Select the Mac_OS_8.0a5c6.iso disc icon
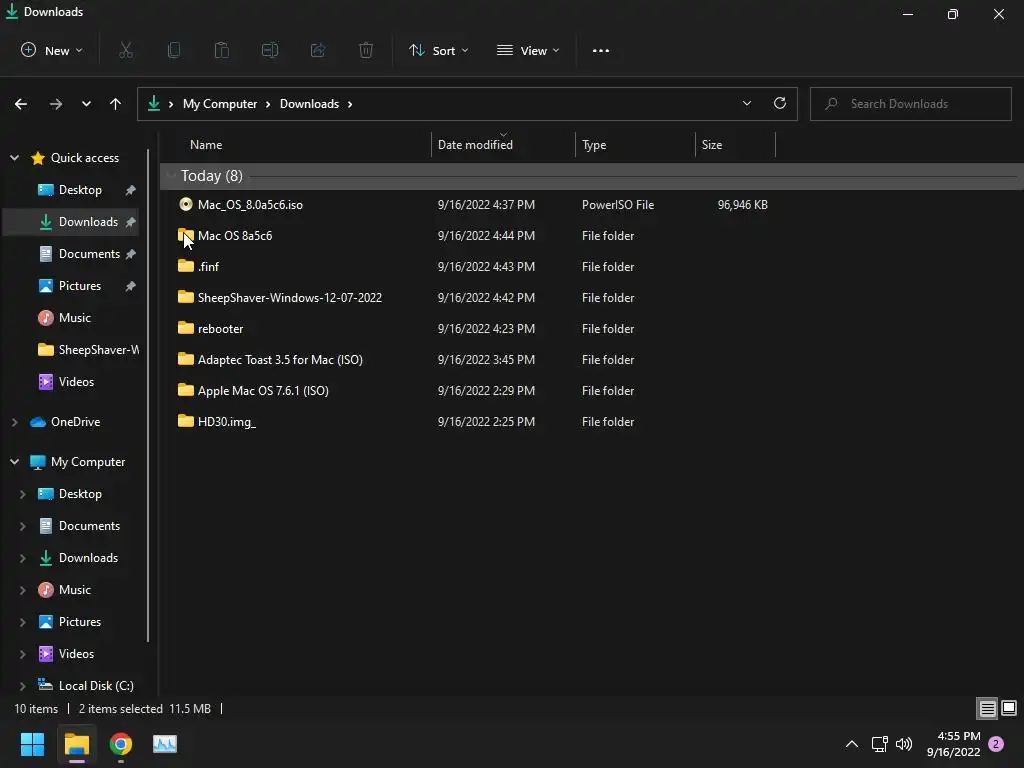The width and height of the screenshot is (1024, 768). pyautogui.click(x=186, y=204)
